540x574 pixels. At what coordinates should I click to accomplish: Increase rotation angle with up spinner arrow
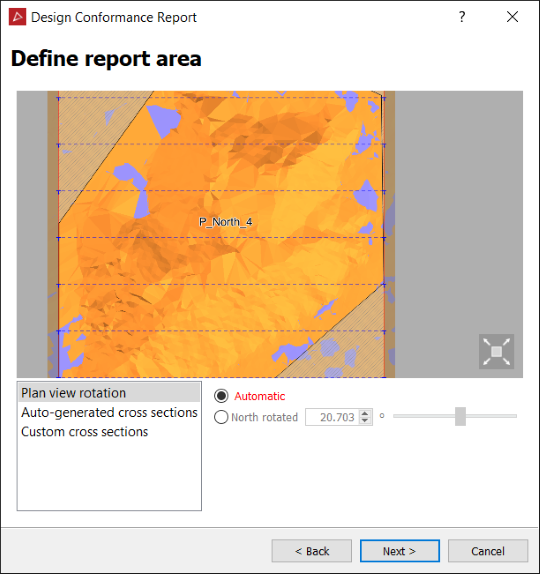[365, 413]
